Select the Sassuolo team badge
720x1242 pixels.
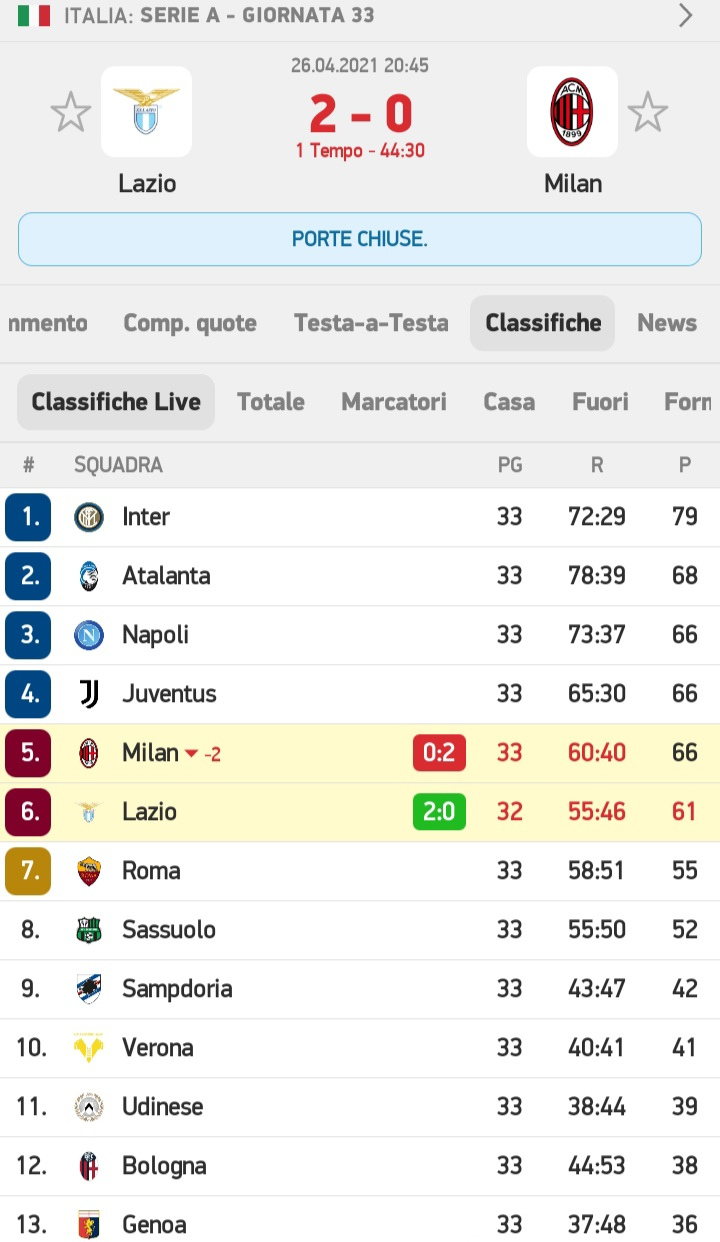point(89,930)
